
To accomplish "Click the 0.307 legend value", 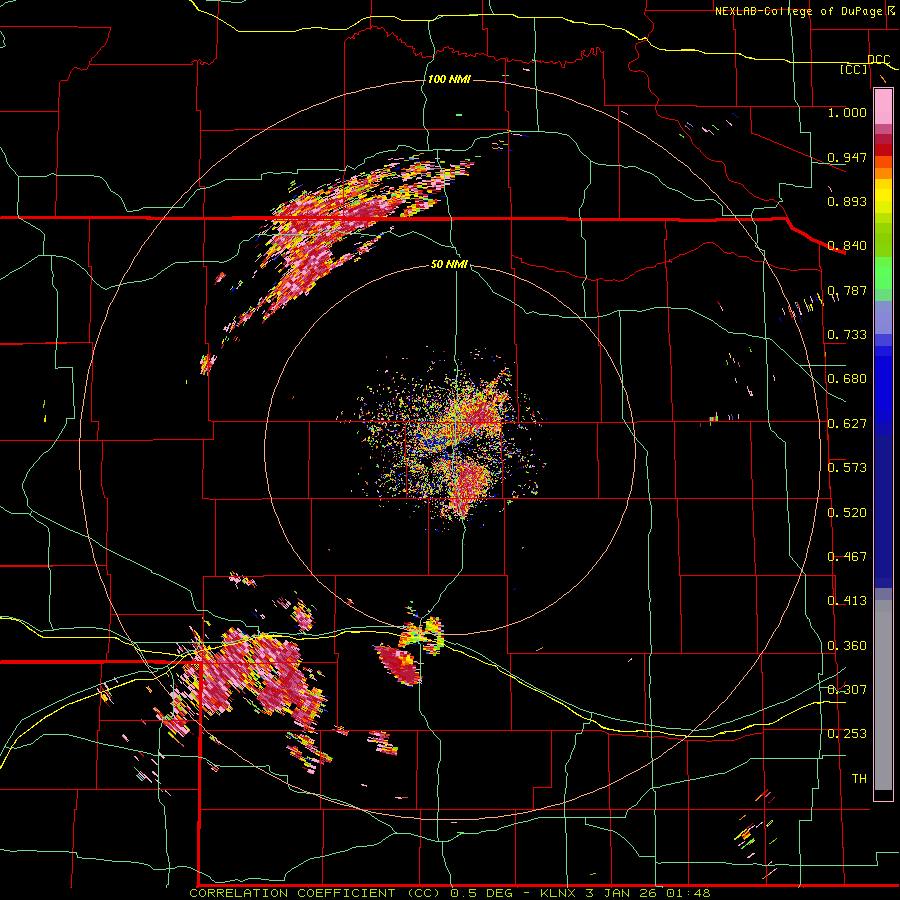I will 847,690.
